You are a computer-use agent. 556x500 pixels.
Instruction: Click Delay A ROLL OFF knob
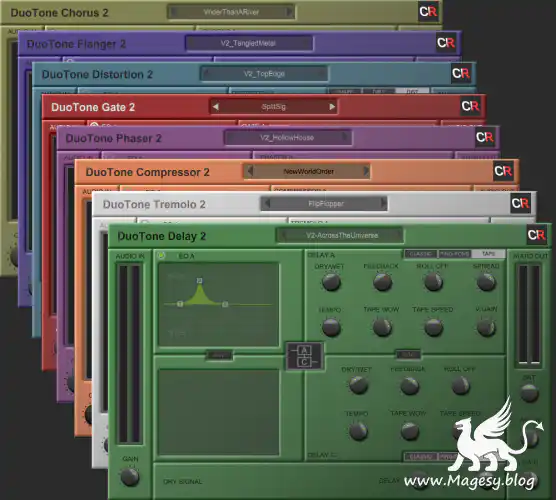coord(433,282)
